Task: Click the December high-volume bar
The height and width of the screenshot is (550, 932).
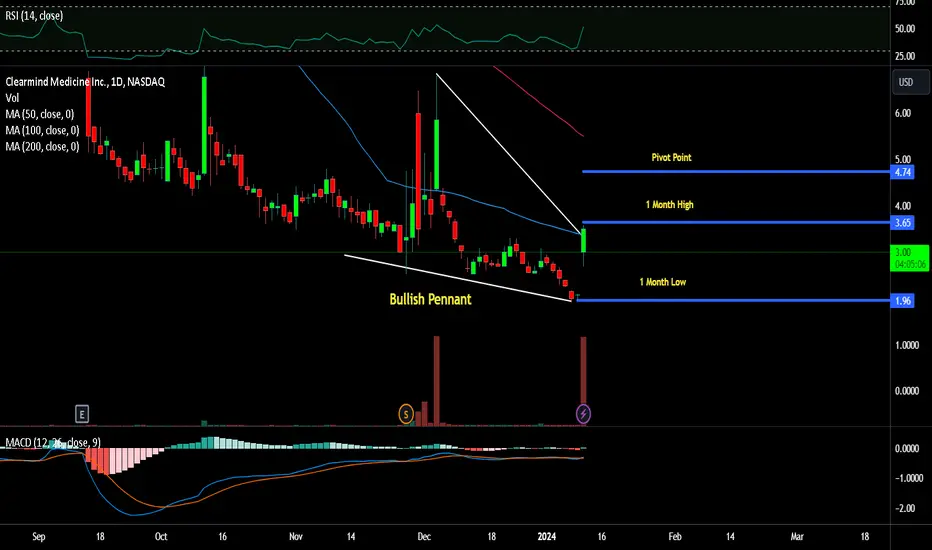Action: click(436, 381)
